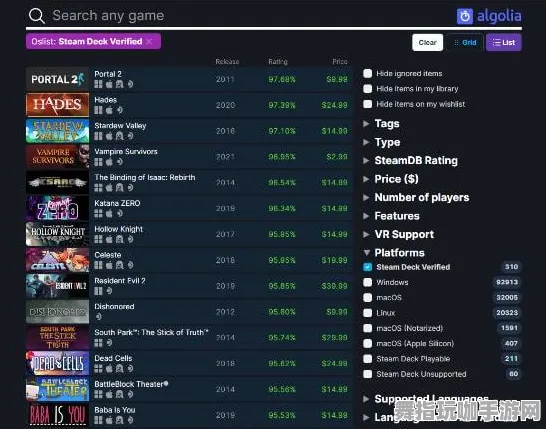
Task: Check macOS (Notarized) platform filter
Action: point(368,328)
